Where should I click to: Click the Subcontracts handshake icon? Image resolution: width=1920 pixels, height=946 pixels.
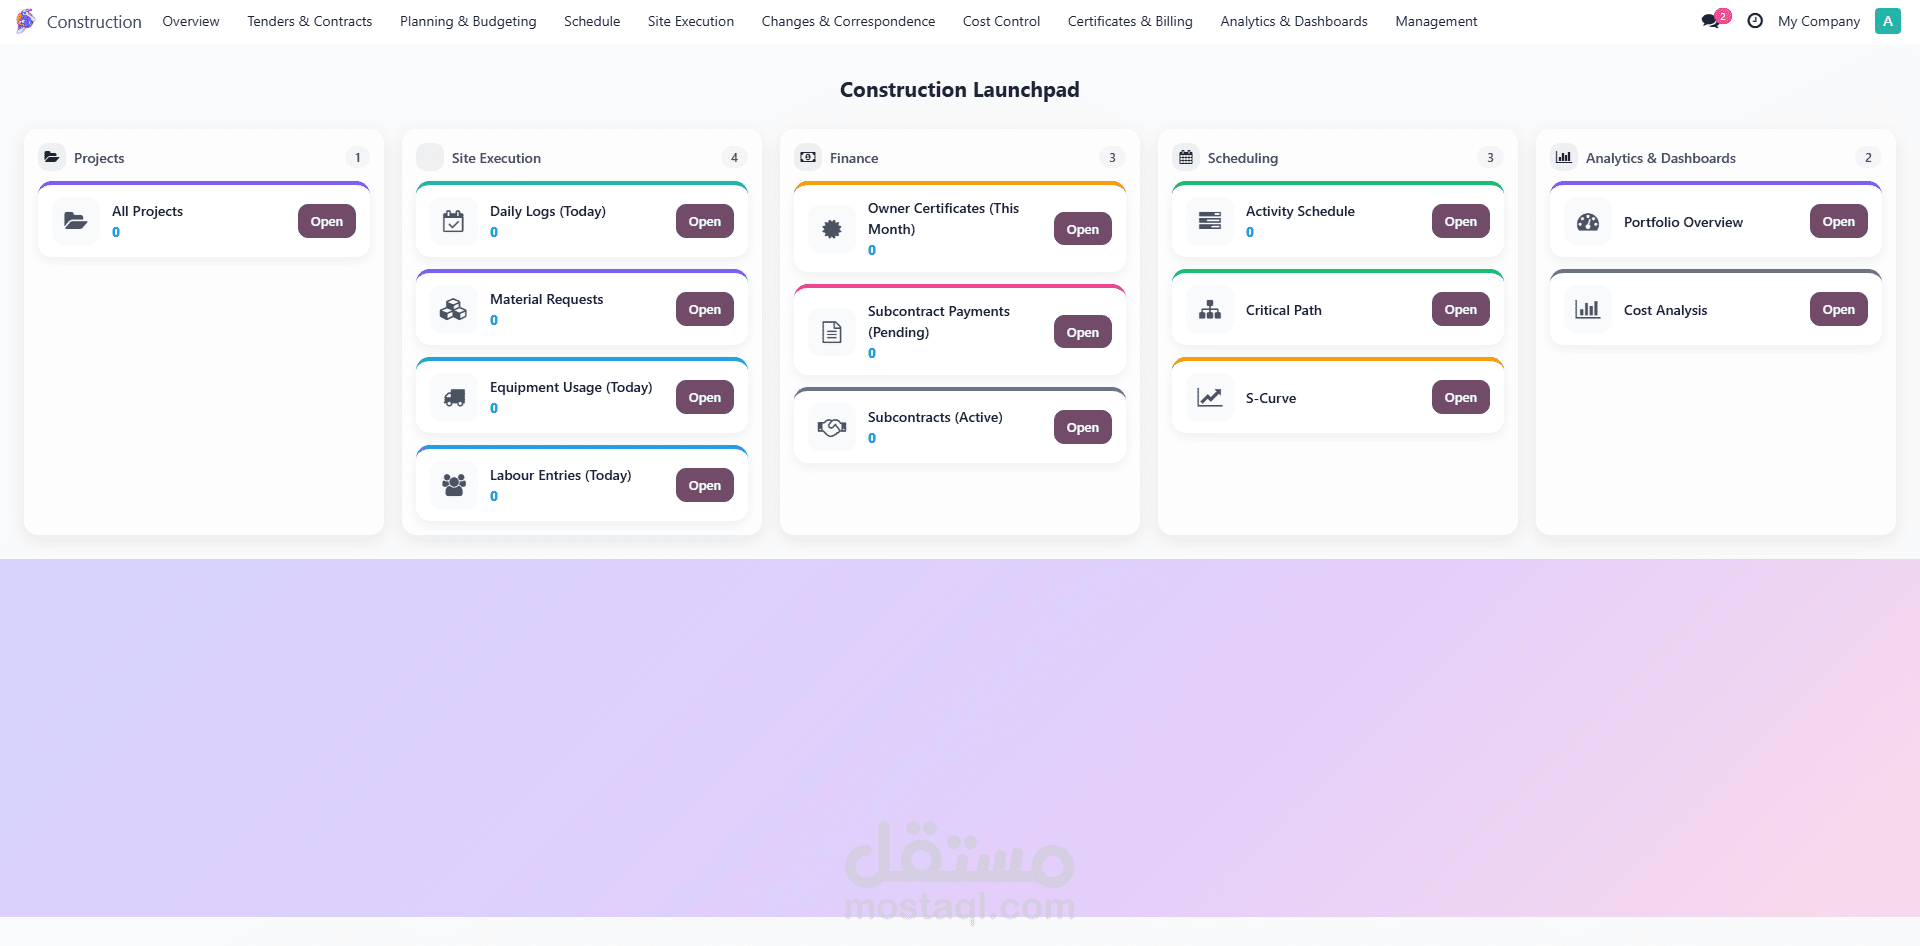point(832,427)
